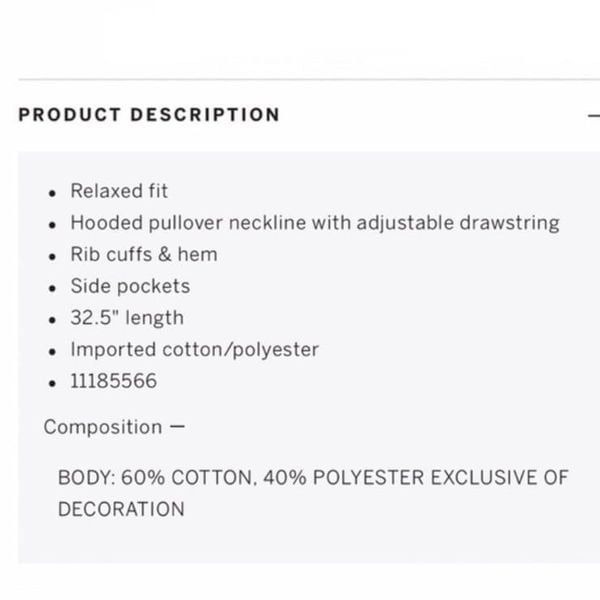Collapse the Composition section dash
This screenshot has width=600, height=600.
click(177, 426)
